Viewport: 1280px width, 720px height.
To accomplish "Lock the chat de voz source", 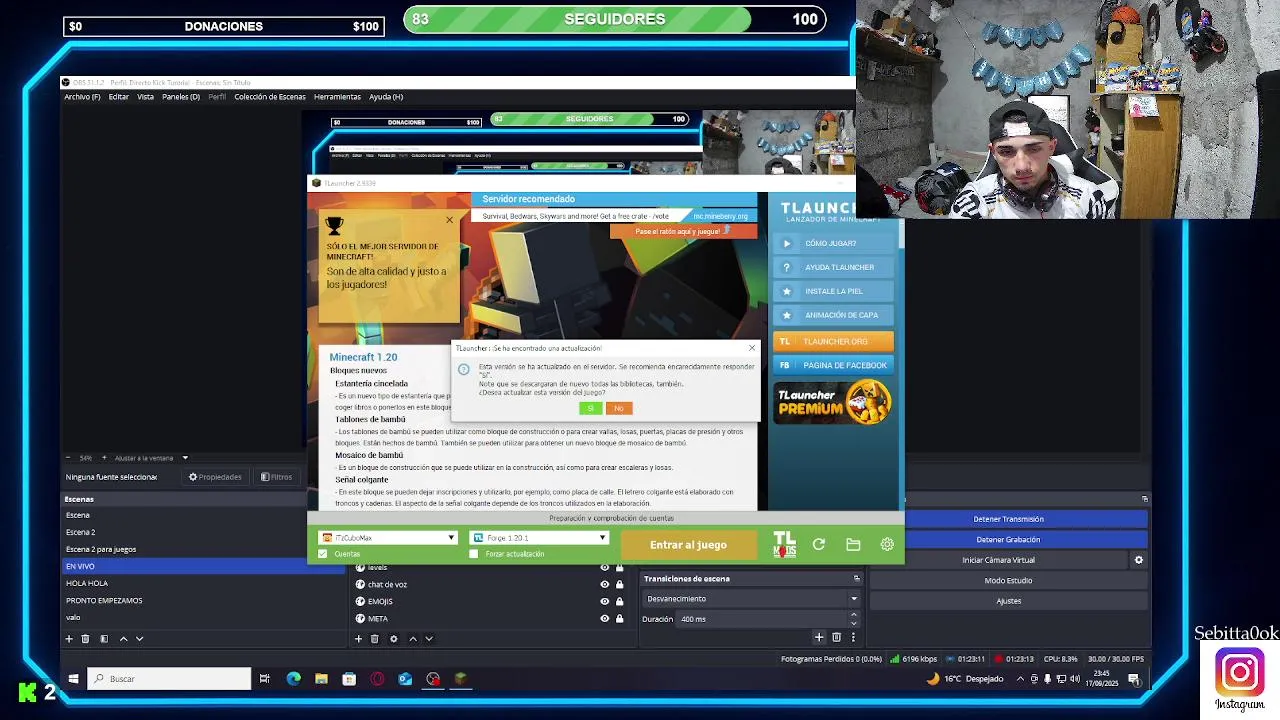I will click(x=619, y=584).
